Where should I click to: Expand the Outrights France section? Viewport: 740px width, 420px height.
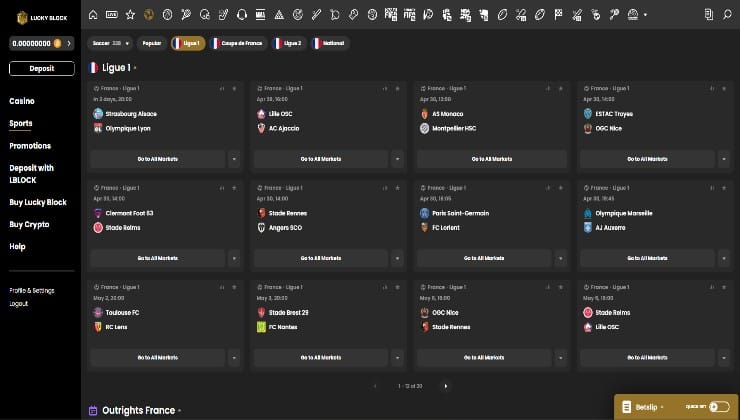tap(179, 411)
